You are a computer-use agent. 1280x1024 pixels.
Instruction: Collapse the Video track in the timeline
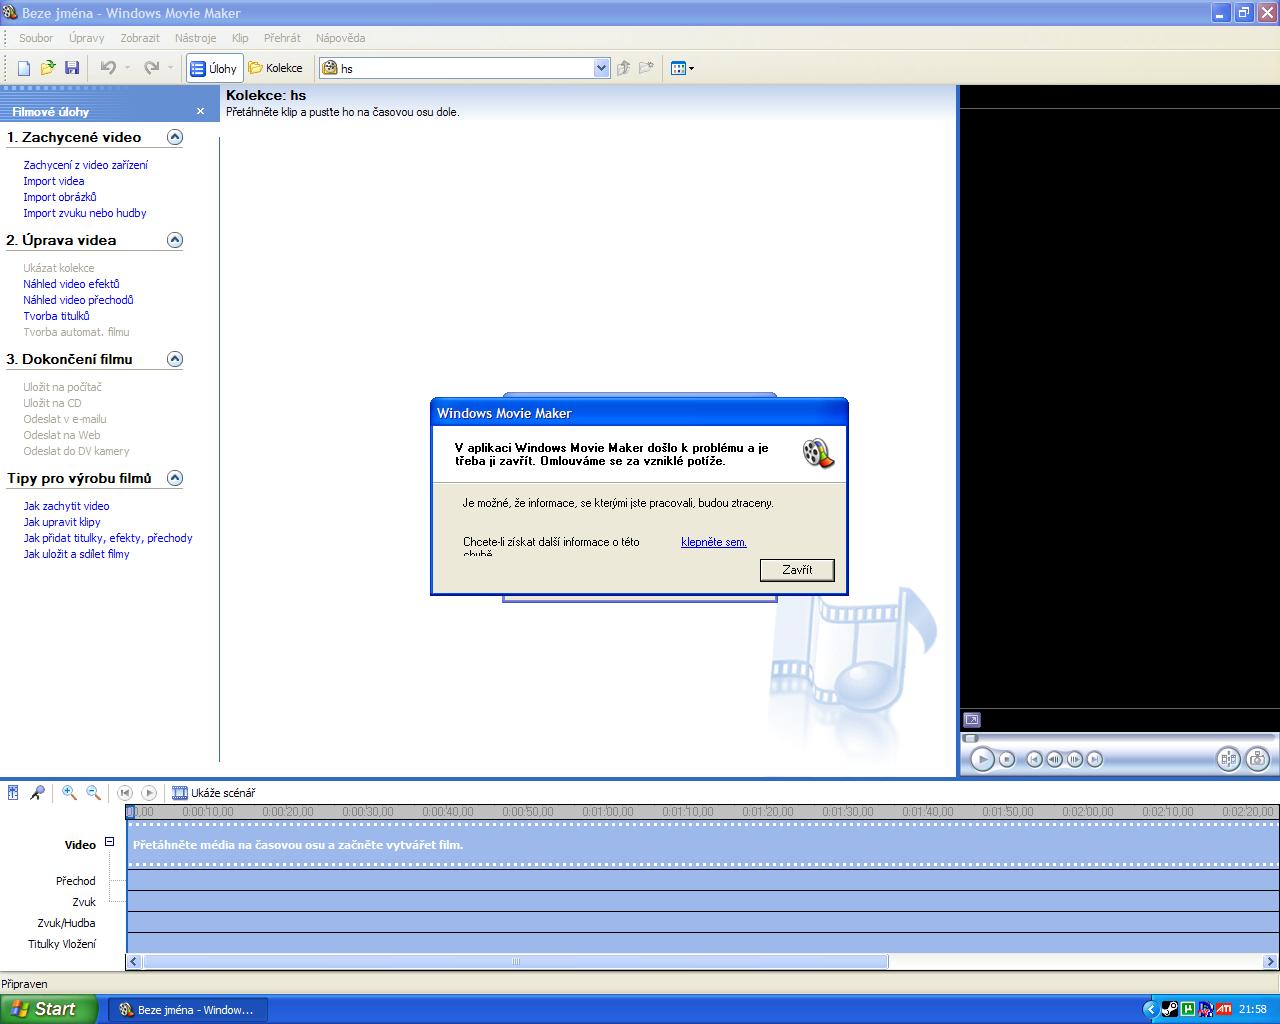[110, 842]
